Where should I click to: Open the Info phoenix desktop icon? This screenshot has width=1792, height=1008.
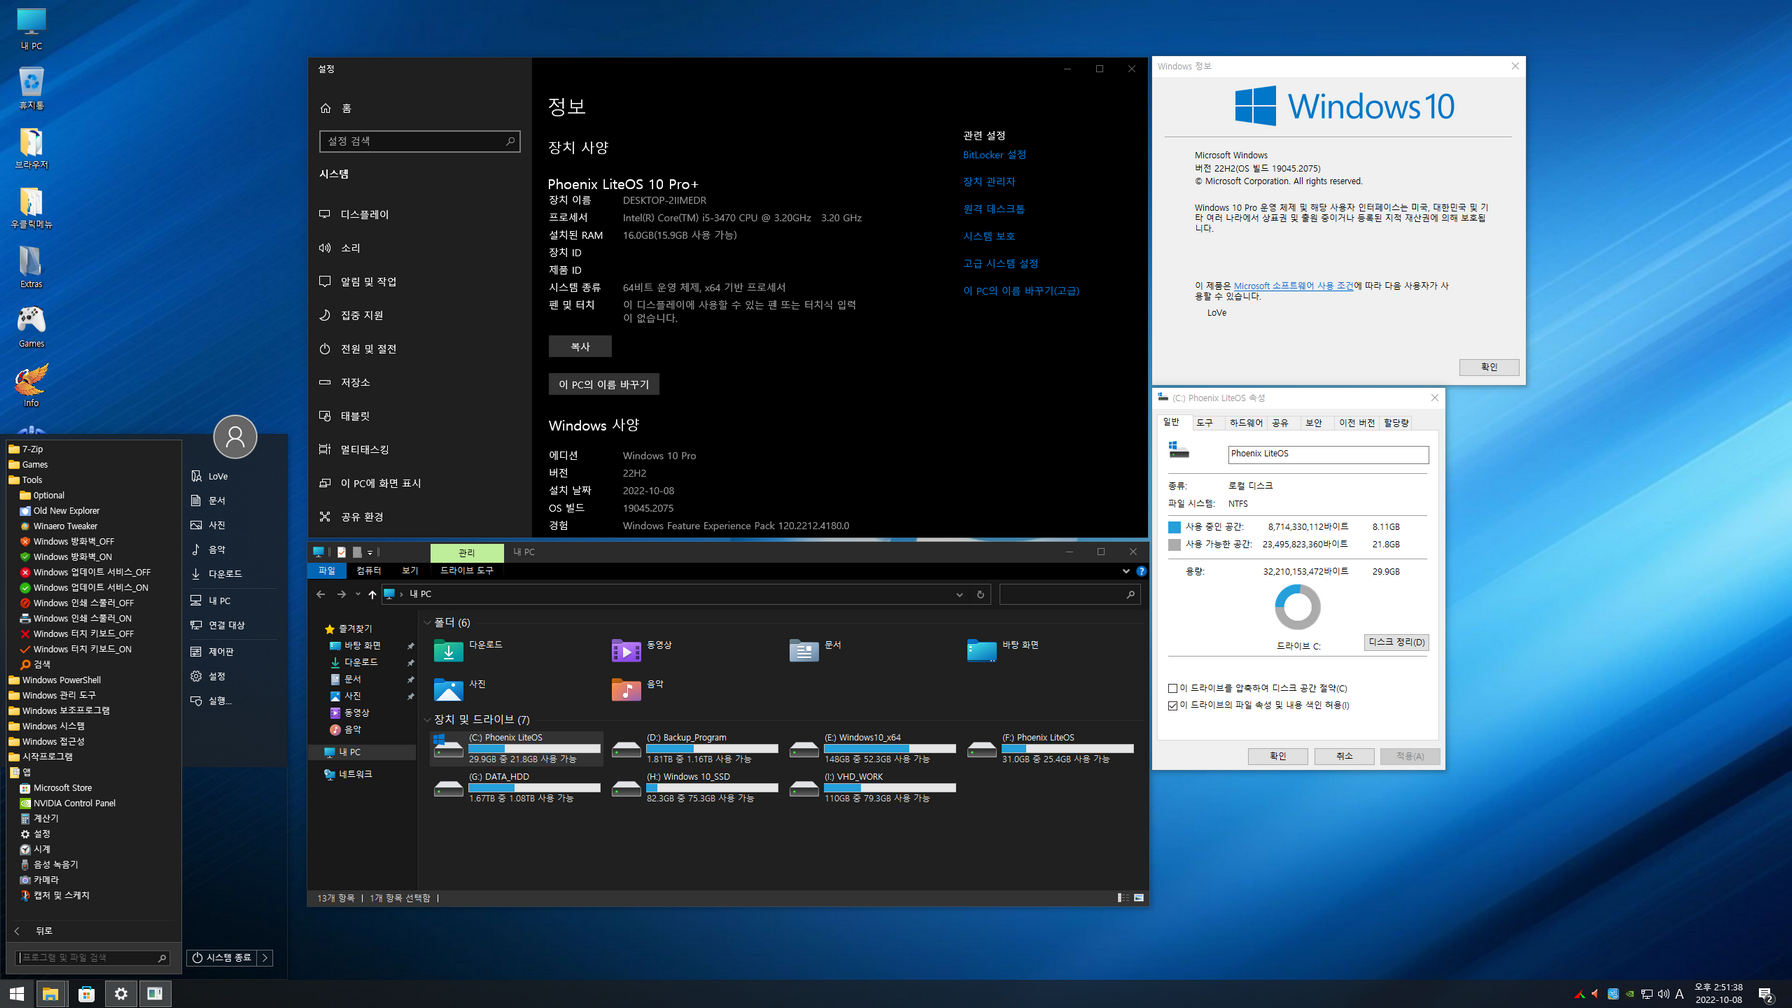tap(31, 386)
